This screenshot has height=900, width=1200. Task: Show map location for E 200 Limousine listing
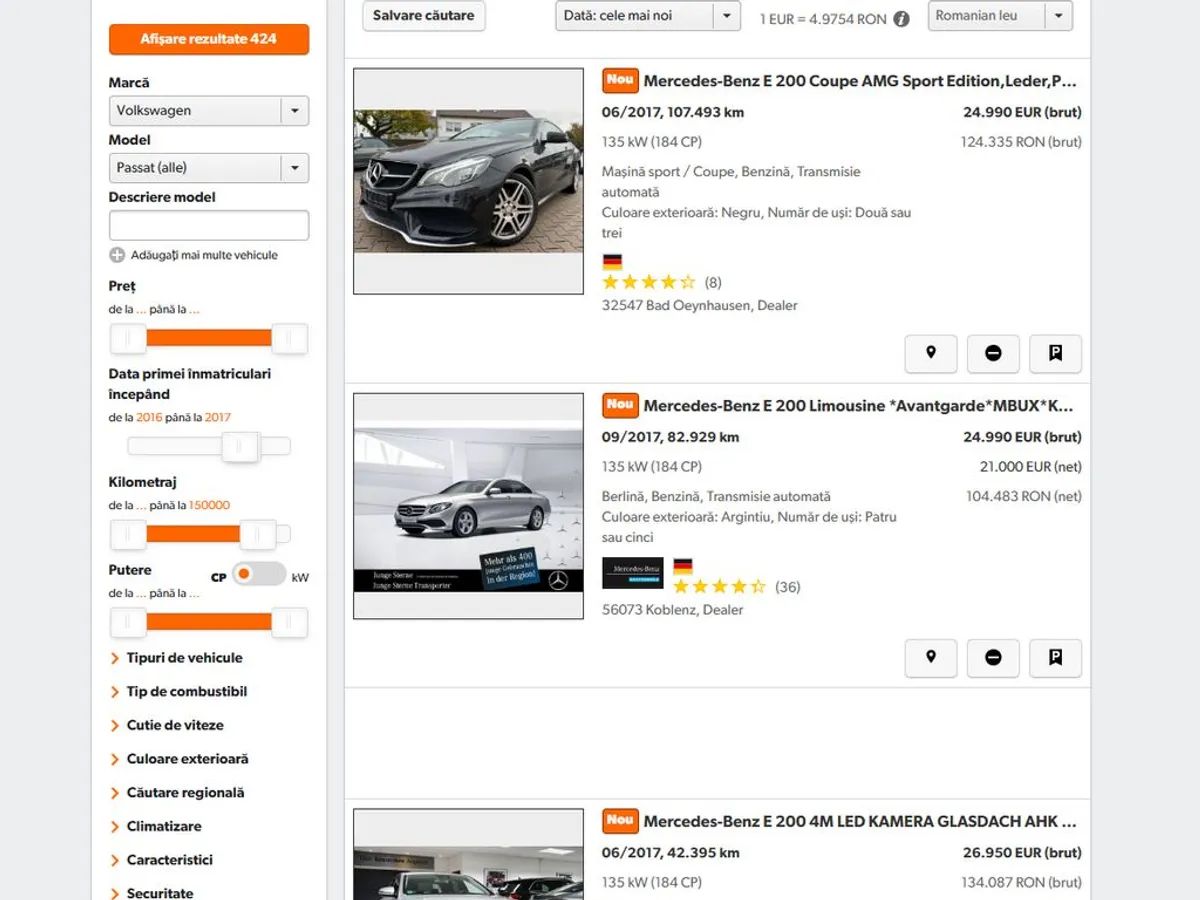tap(930, 657)
